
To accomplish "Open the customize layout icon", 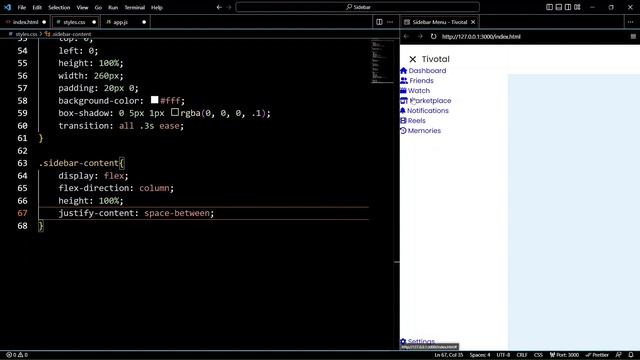I will point(577,7).
